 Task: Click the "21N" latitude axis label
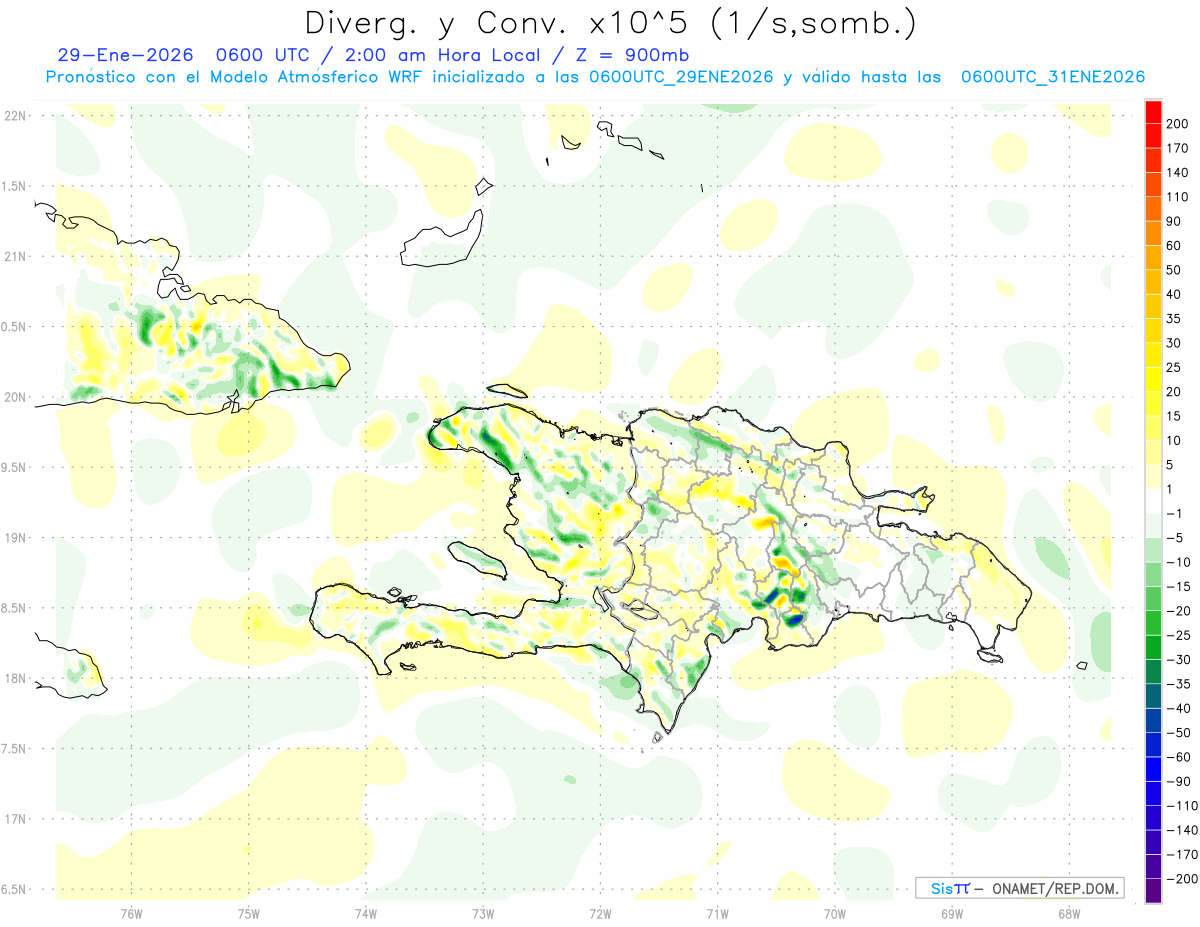coord(15,257)
